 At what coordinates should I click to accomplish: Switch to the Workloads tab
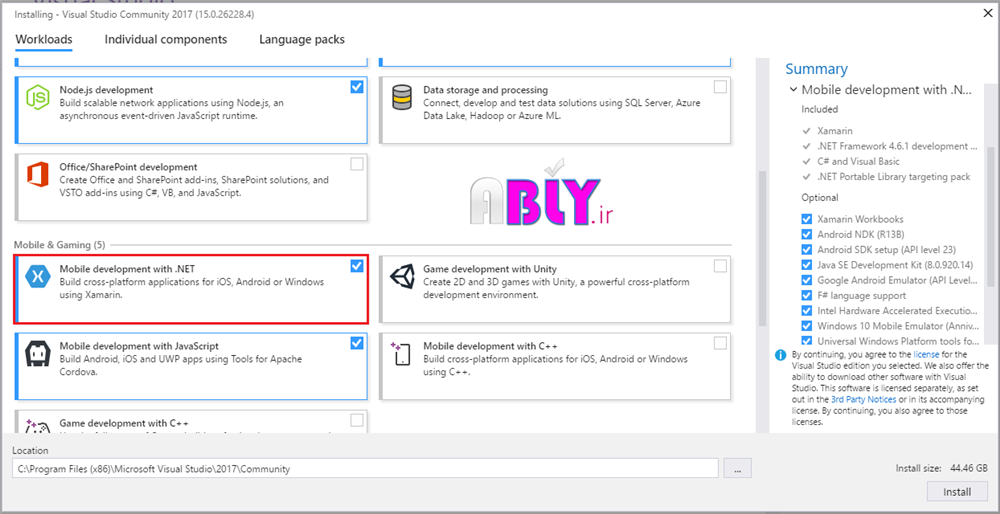[x=44, y=40]
